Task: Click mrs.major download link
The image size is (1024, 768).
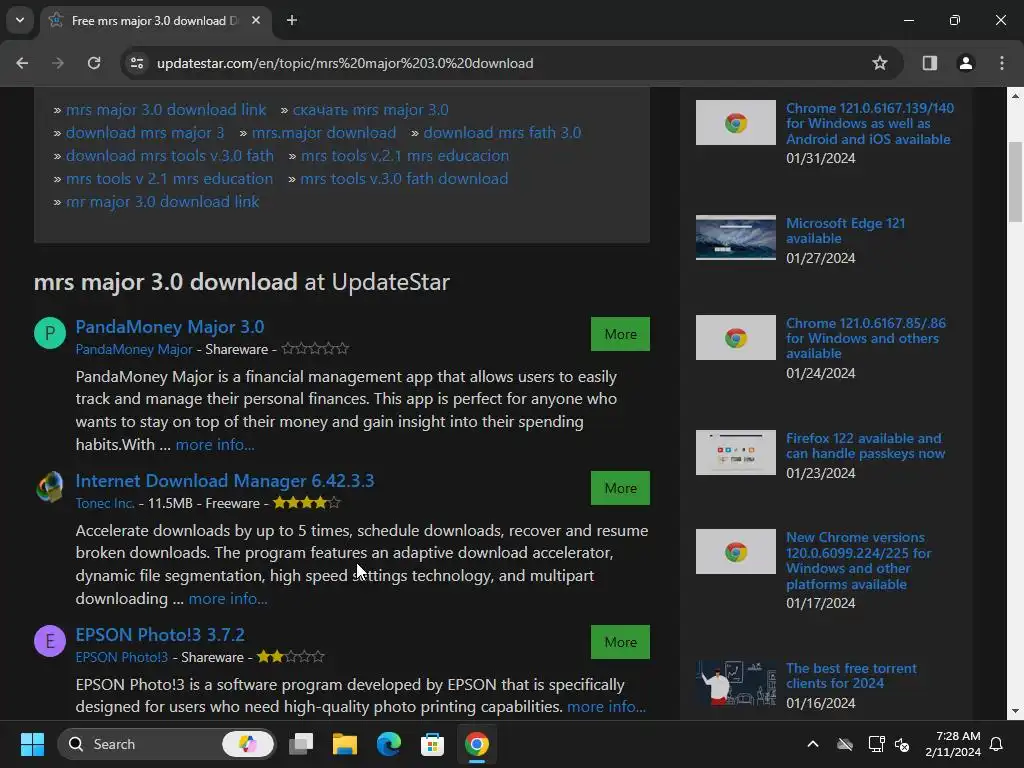Action: coord(324,133)
